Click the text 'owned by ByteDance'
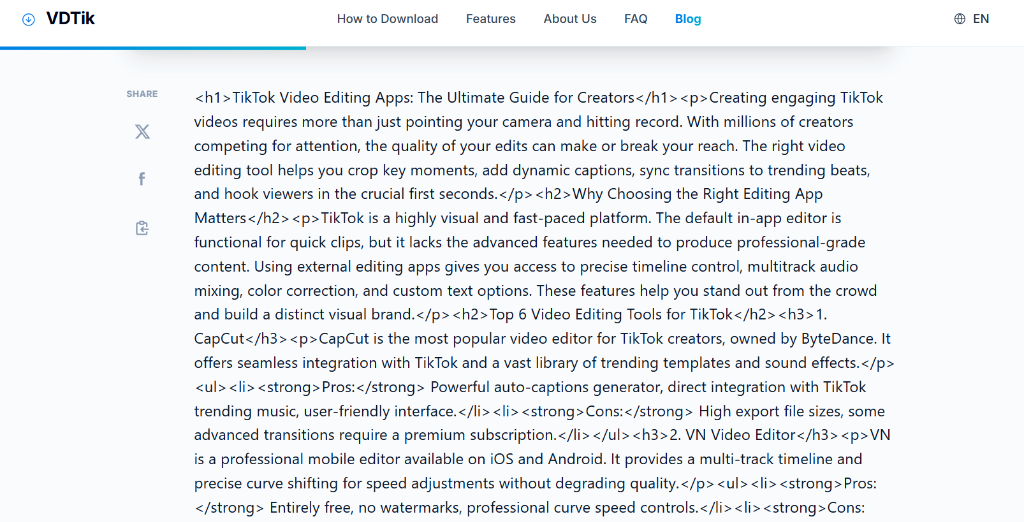 tap(804, 339)
